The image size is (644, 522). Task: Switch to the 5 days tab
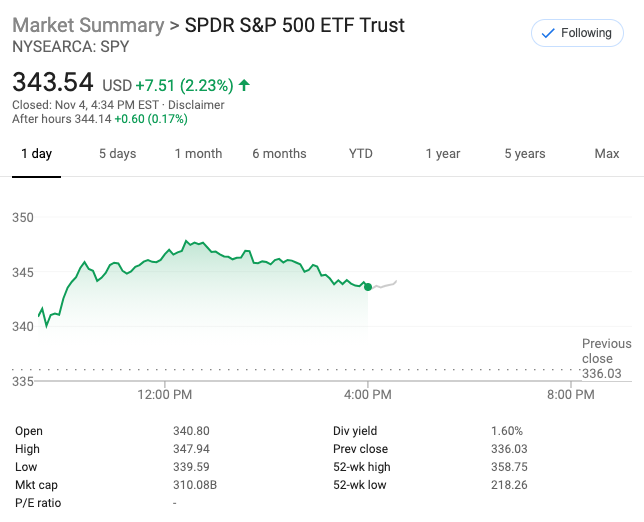(117, 154)
